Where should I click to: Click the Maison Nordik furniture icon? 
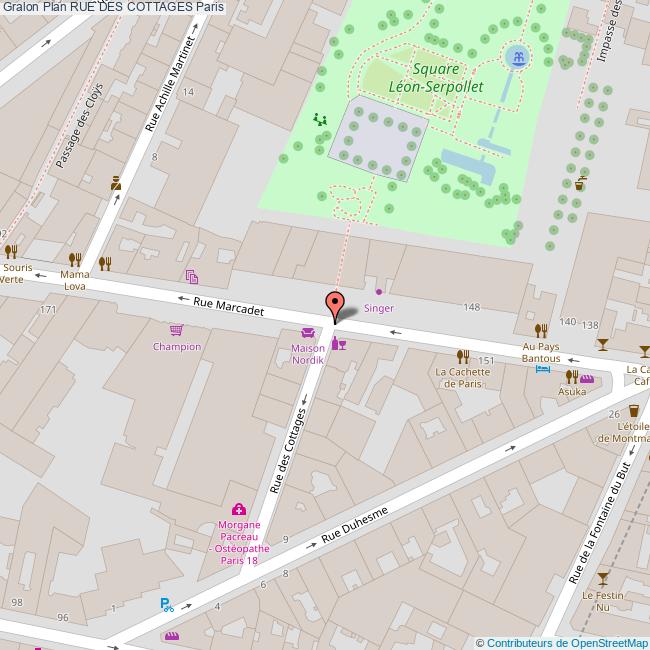(x=308, y=332)
